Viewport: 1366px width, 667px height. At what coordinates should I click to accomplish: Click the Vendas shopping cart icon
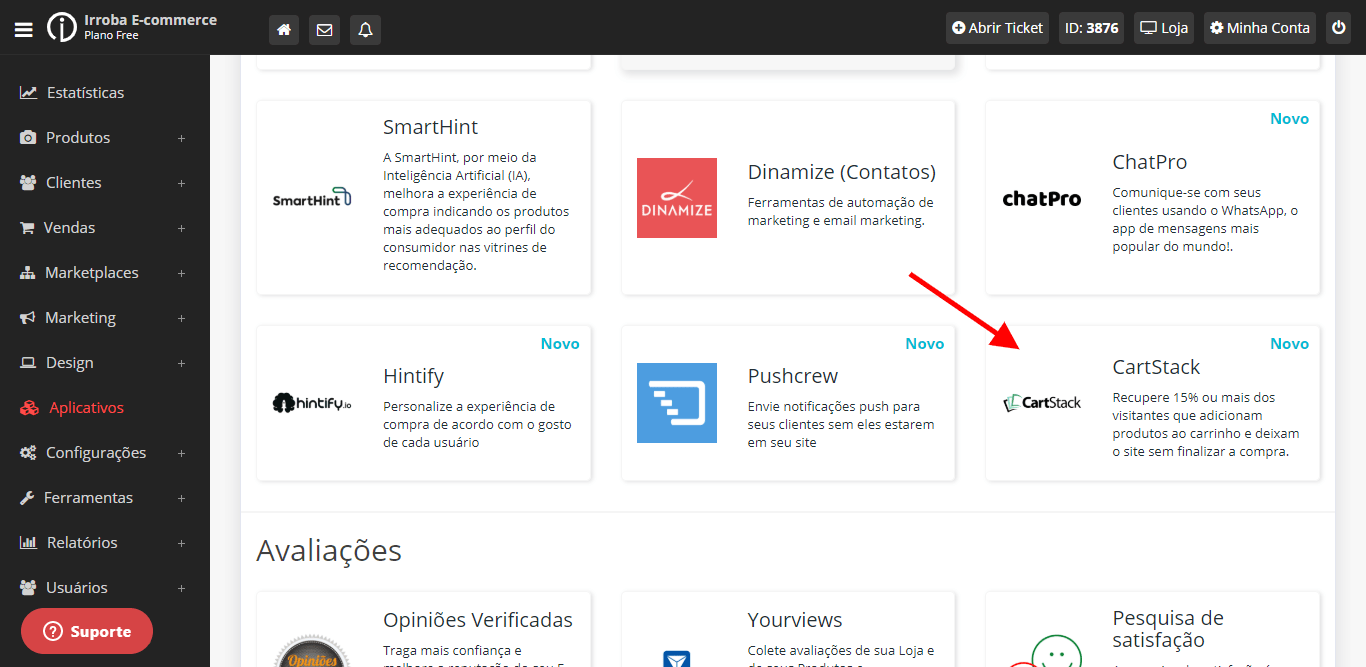point(27,228)
